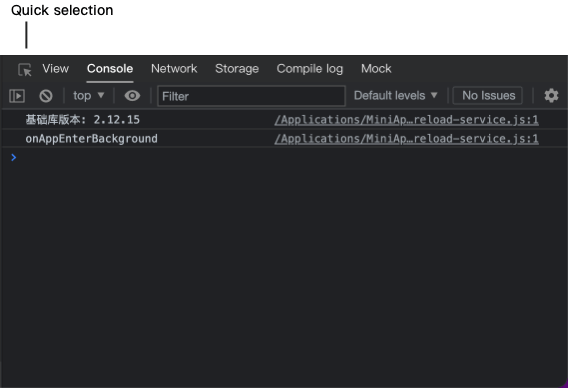Show the console sidebar panel
The height and width of the screenshot is (388, 568).
pyautogui.click(x=17, y=96)
